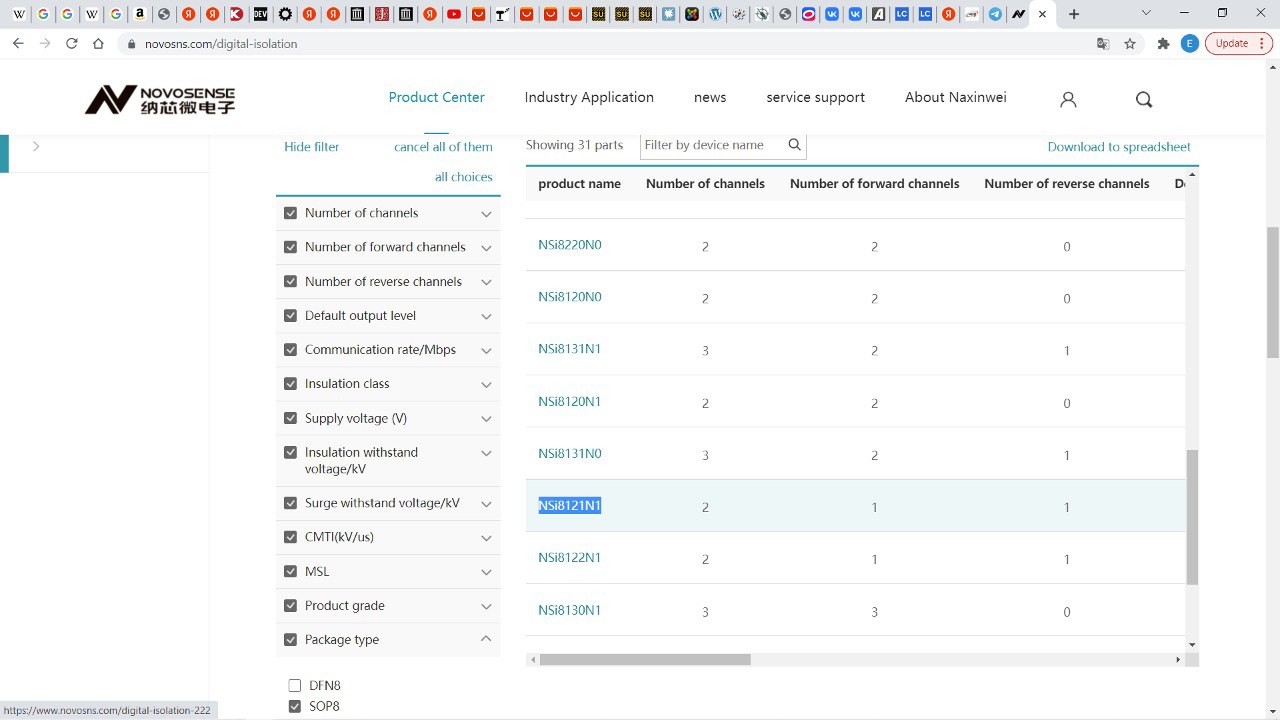
Task: Open tab search dropdown arrow
Action: (x=1146, y=14)
